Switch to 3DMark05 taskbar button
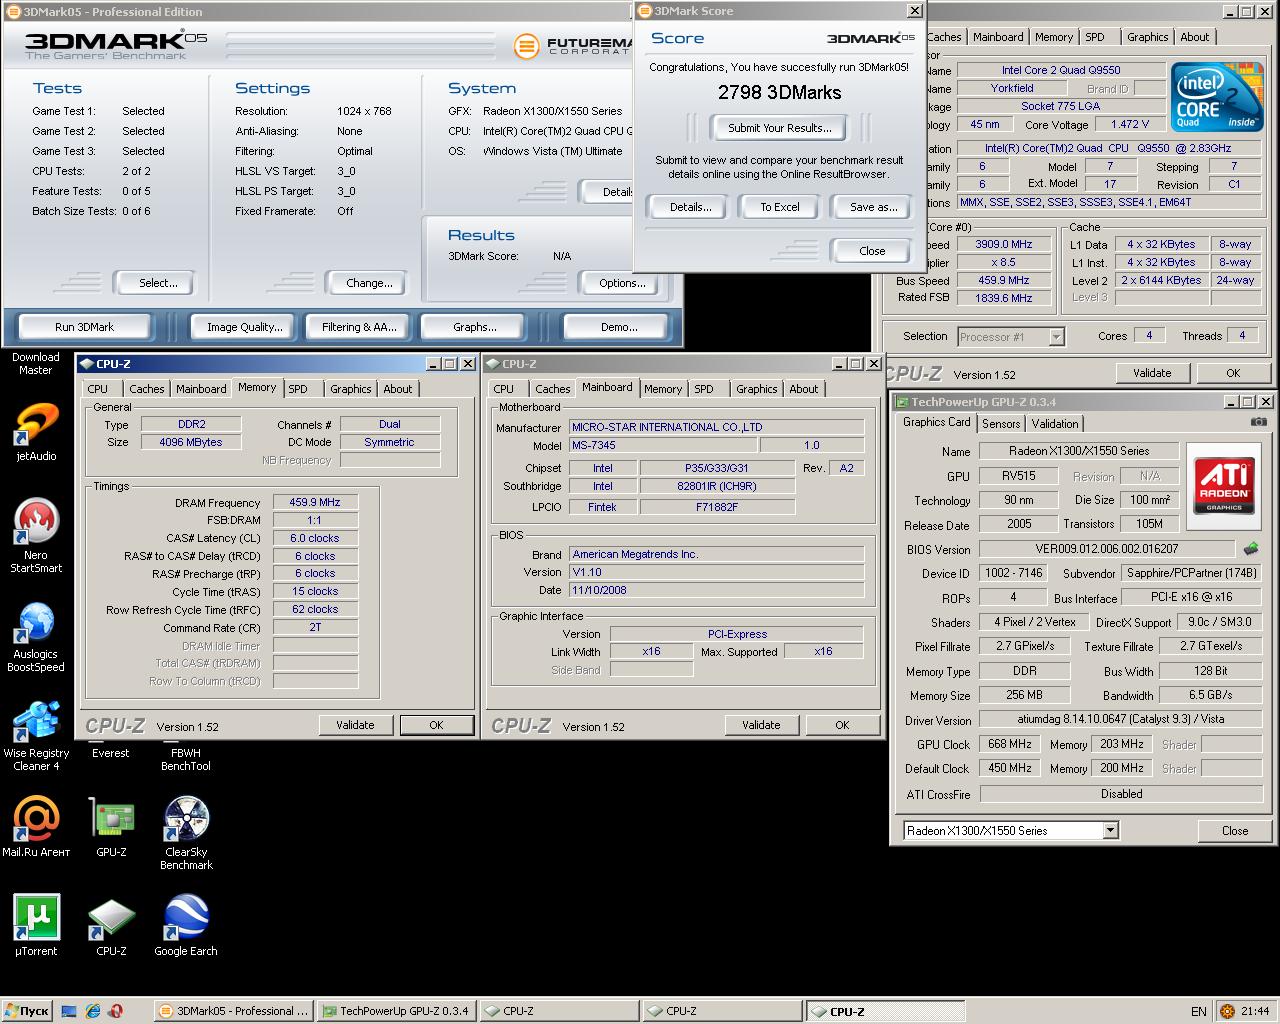 [x=234, y=1011]
